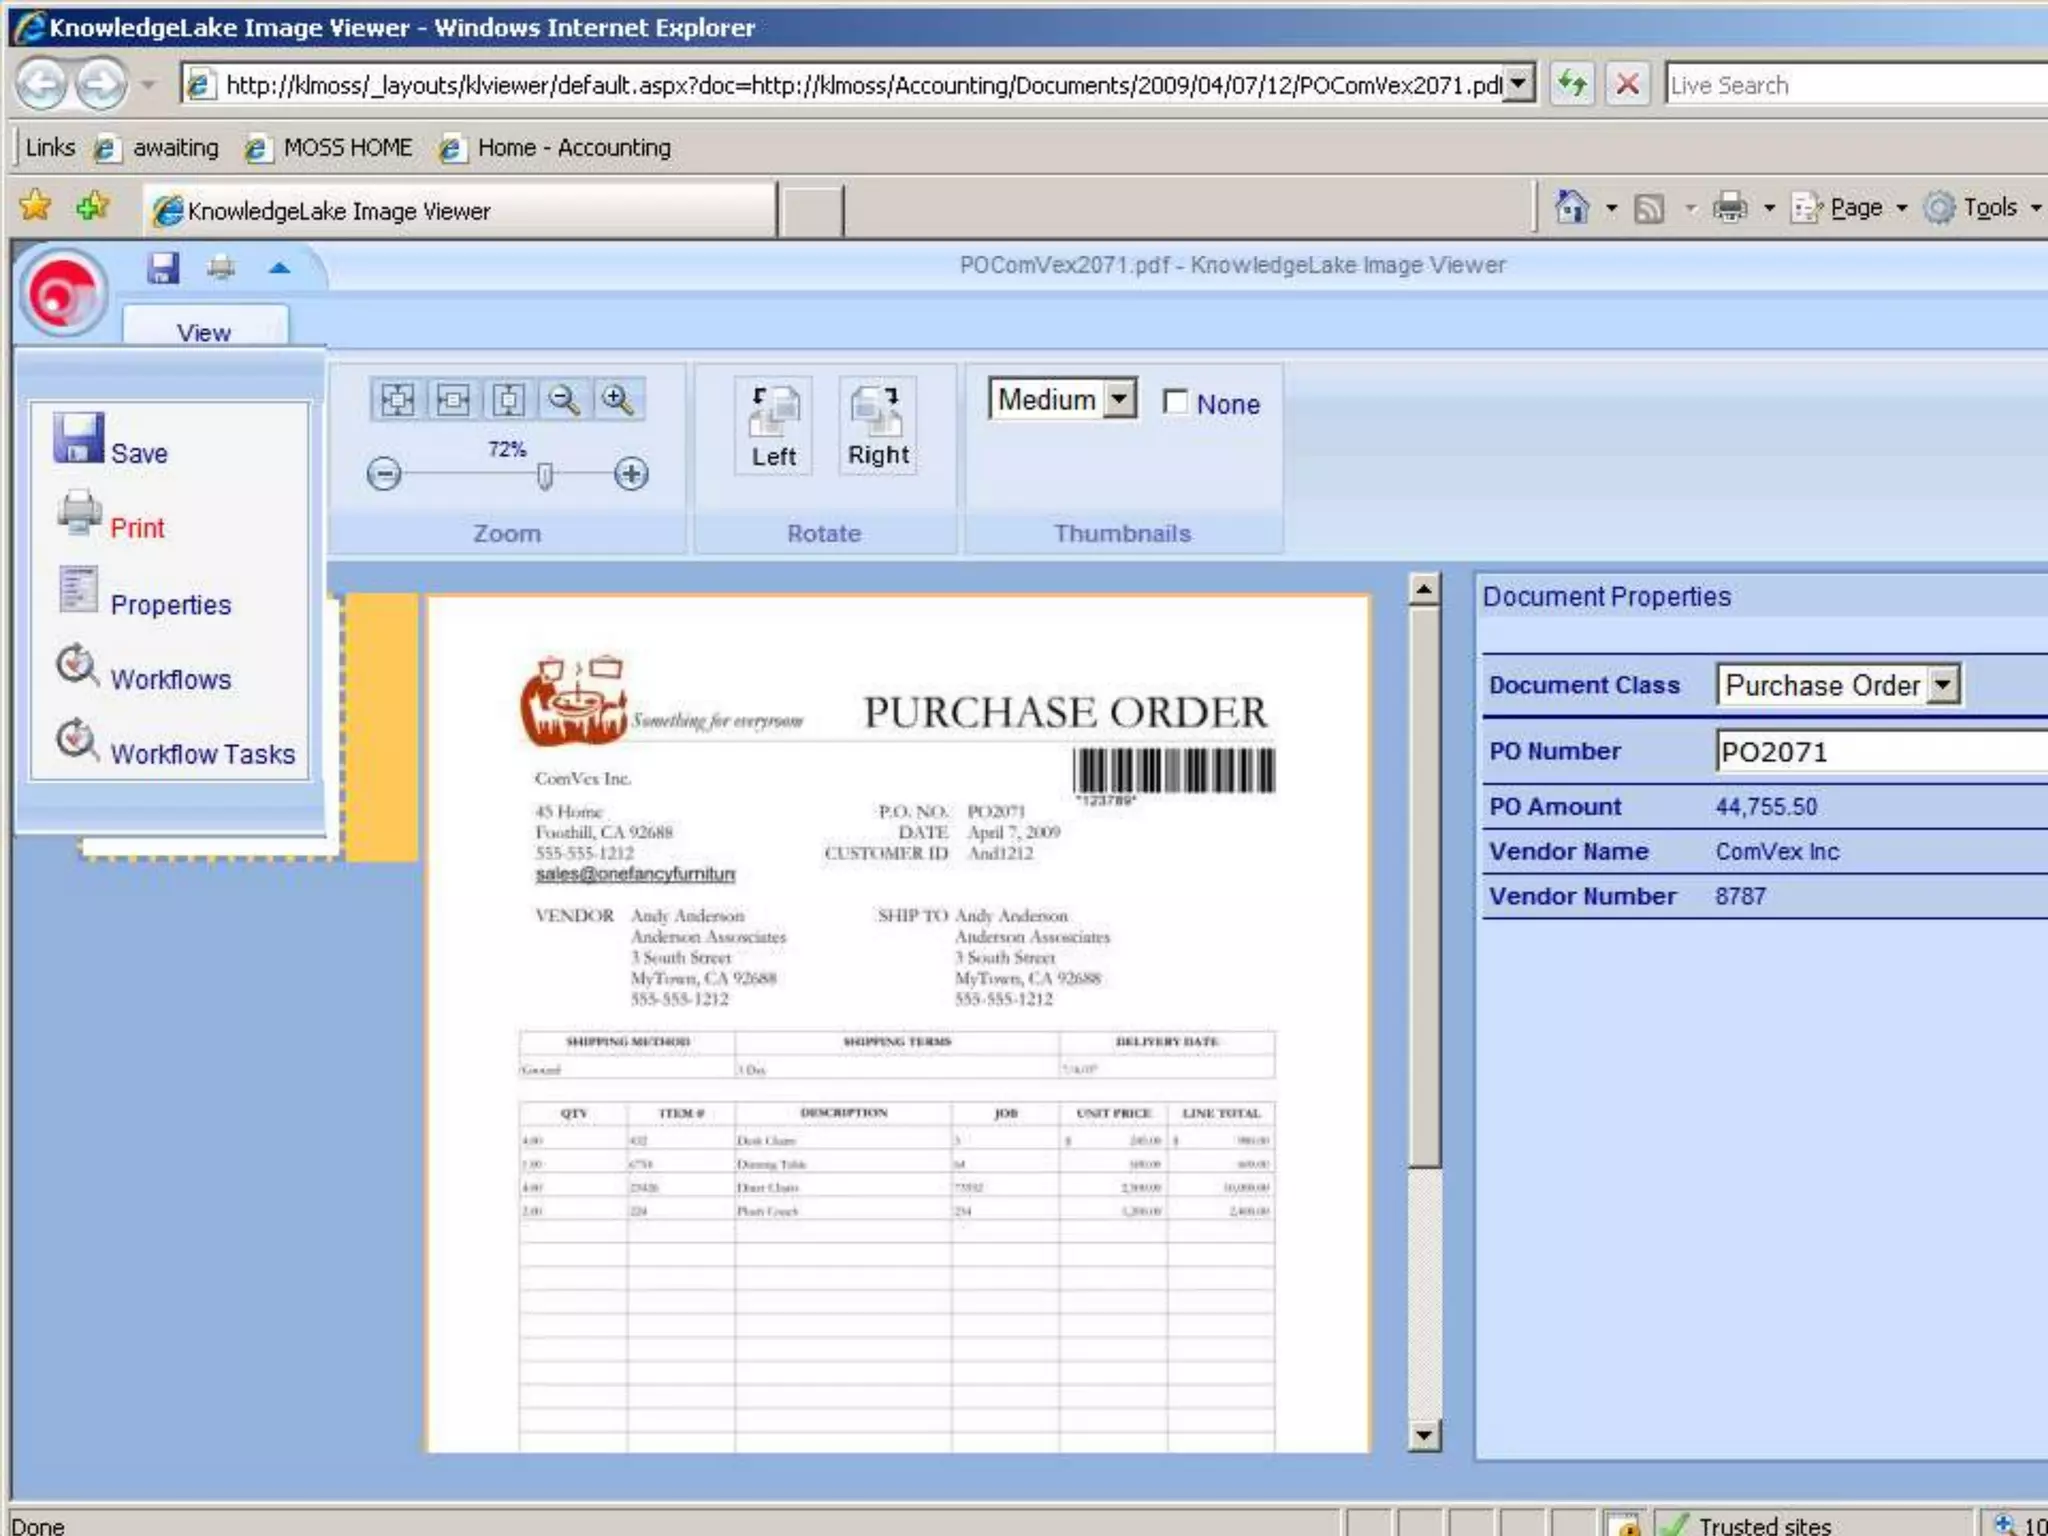Click the Fit Height zoom icon
Screen dimensions: 2048x1536
[508, 400]
